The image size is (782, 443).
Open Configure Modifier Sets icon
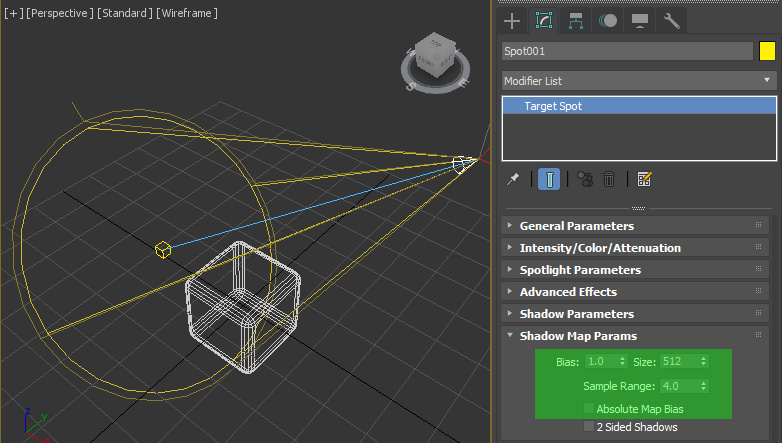click(x=644, y=179)
